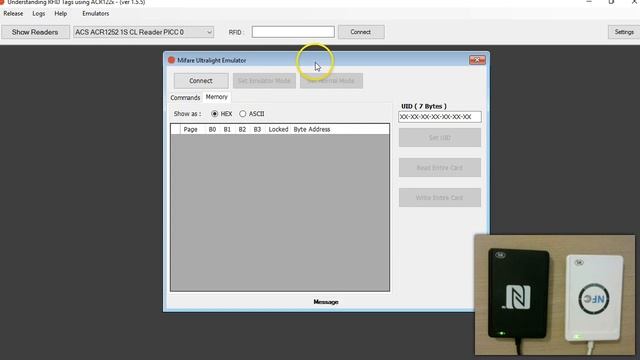
Task: Focus the UID 7 Bytes input field
Action: (x=440, y=117)
